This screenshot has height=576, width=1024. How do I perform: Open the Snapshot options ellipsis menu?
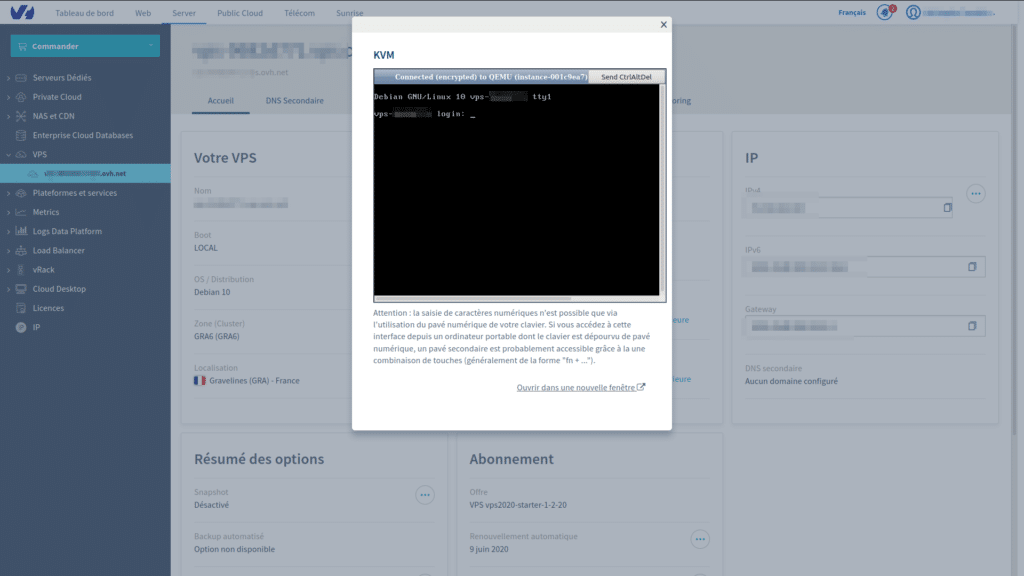click(x=425, y=495)
